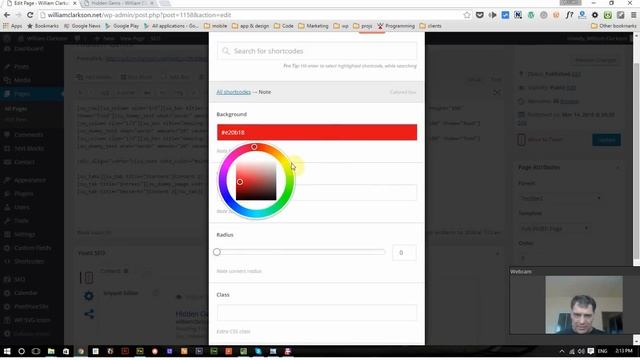Open the app & design bookmarks folder
The width and height of the screenshot is (640, 360).
pyautogui.click(x=251, y=26)
